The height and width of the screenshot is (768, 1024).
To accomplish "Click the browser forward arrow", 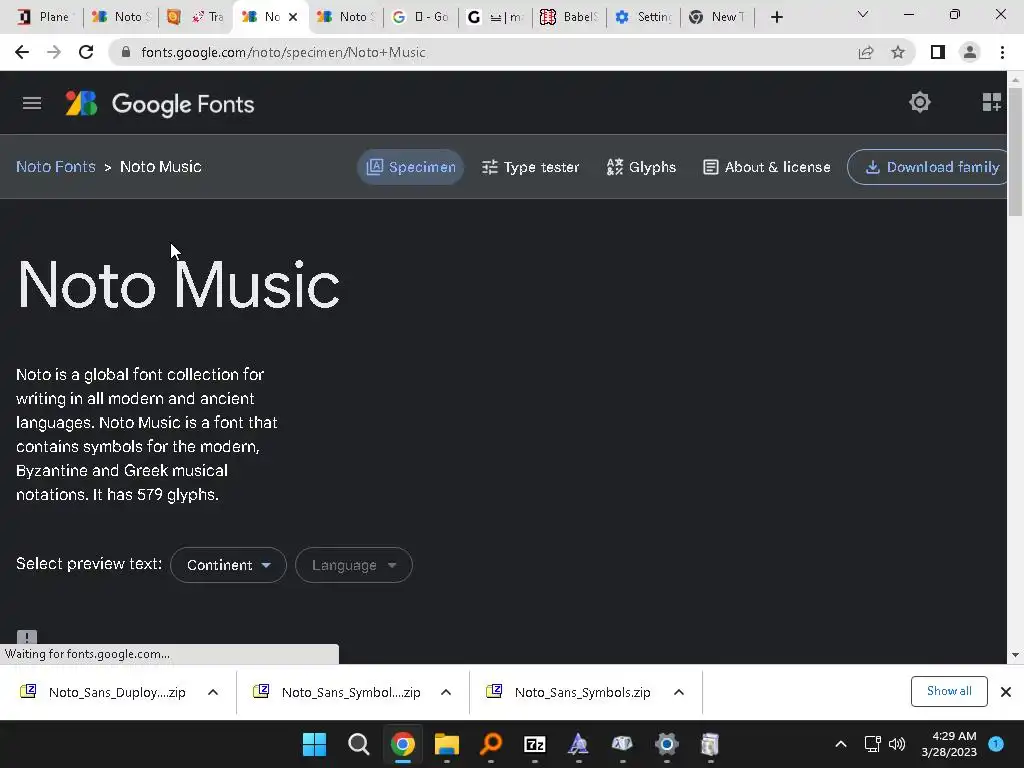I will click(54, 52).
